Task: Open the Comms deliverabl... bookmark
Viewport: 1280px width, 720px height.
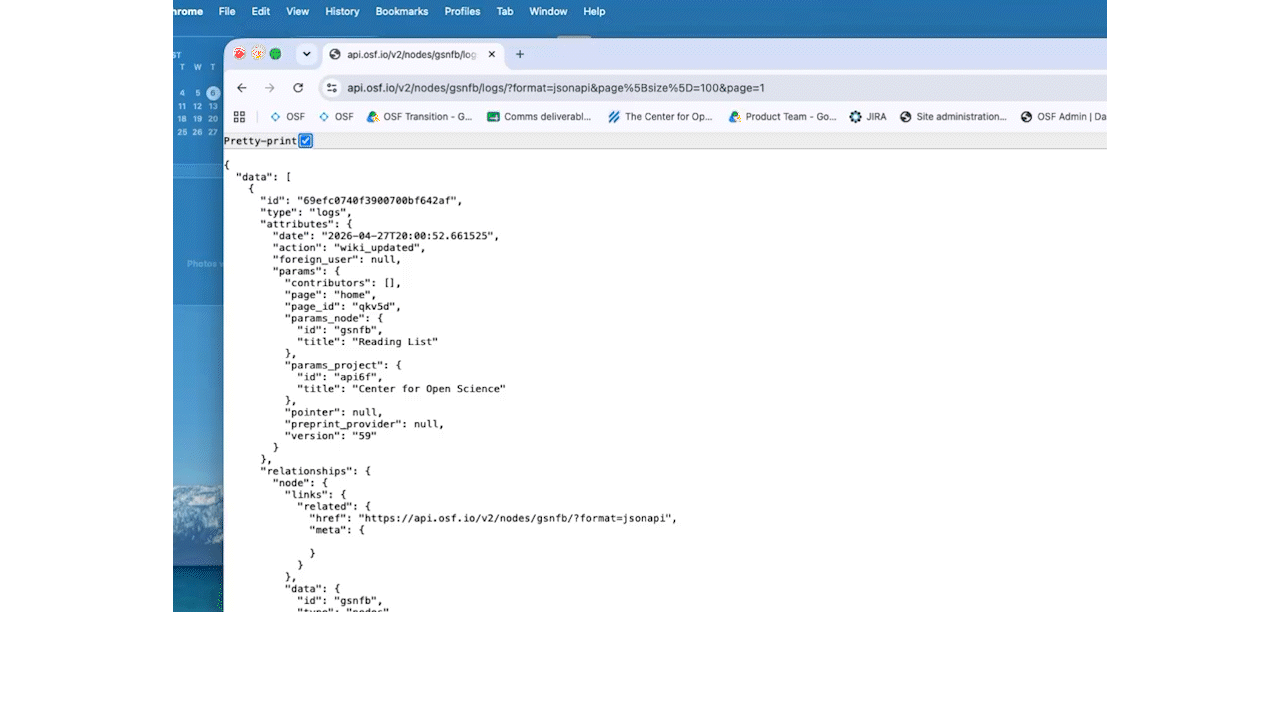Action: coord(539,117)
